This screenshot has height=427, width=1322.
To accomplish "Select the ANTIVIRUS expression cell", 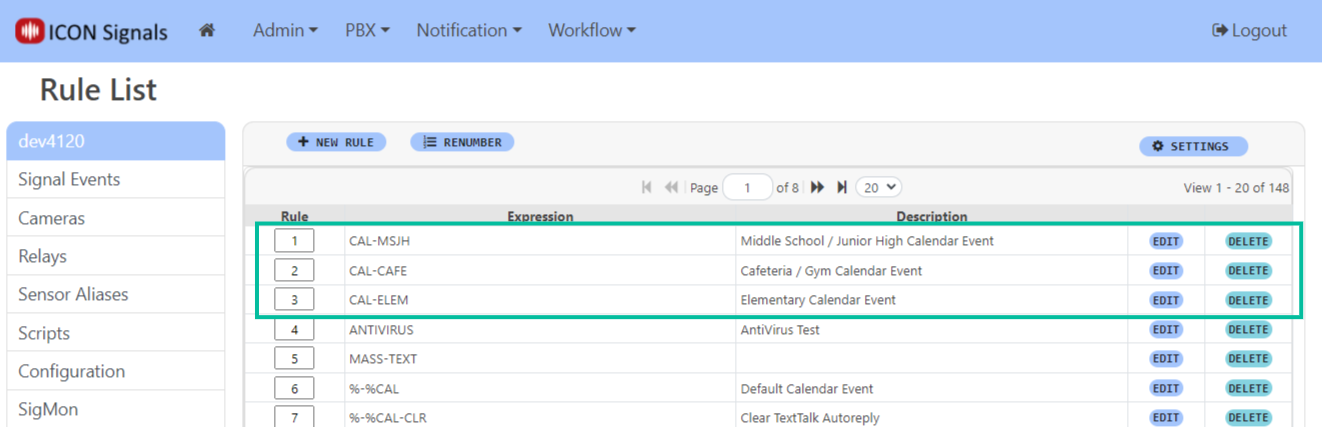I will [540, 329].
